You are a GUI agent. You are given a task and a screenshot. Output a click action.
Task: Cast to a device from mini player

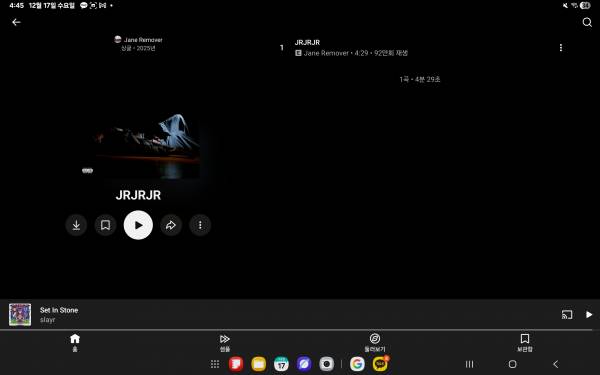[567, 315]
